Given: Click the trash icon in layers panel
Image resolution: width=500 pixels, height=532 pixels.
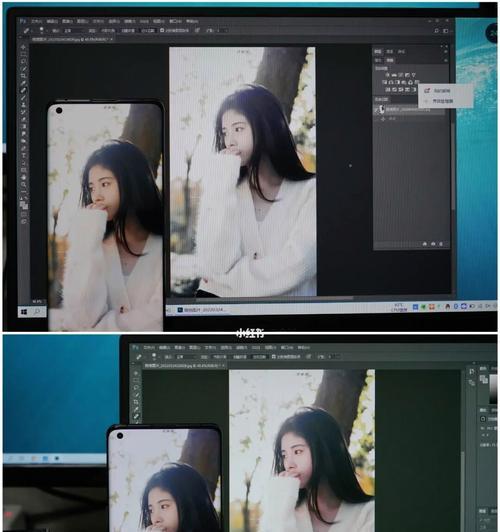Looking at the screenshot, I should pos(441,244).
